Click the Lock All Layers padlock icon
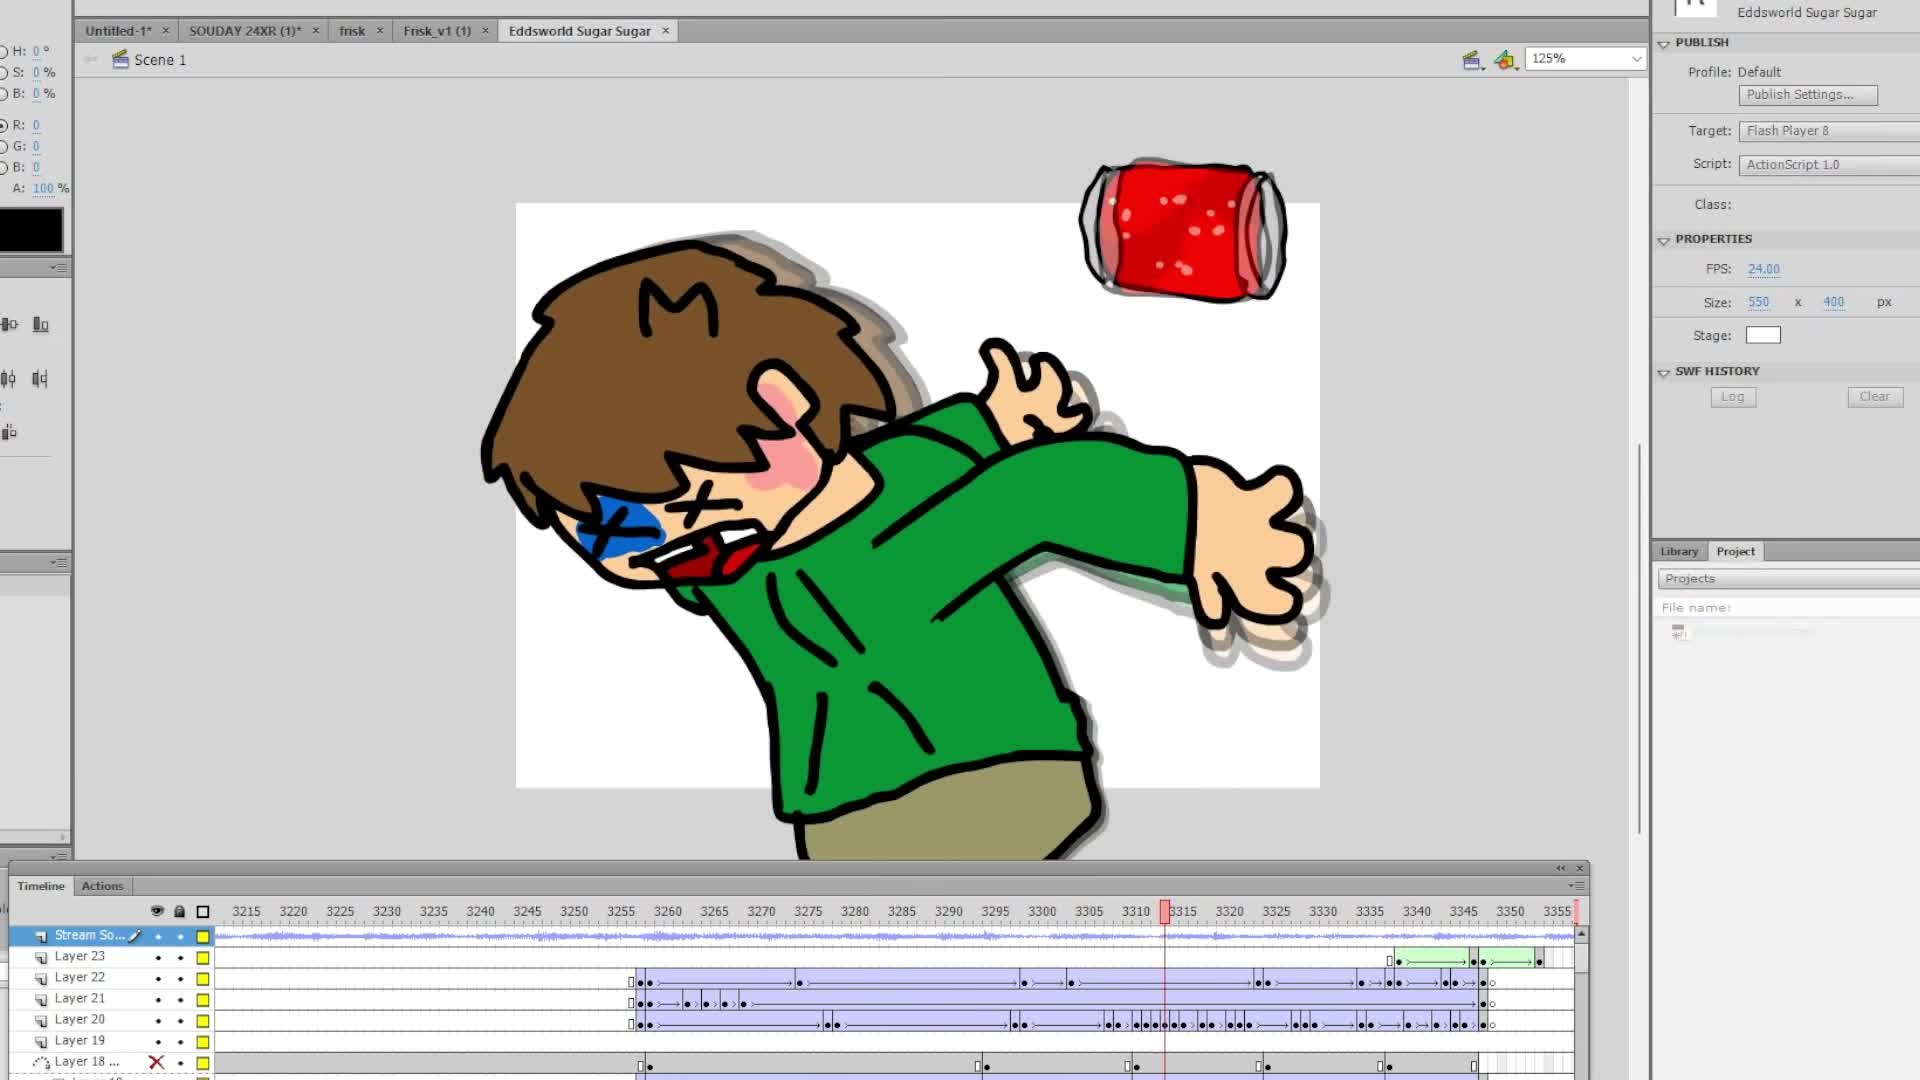The width and height of the screenshot is (1920, 1080). (180, 911)
